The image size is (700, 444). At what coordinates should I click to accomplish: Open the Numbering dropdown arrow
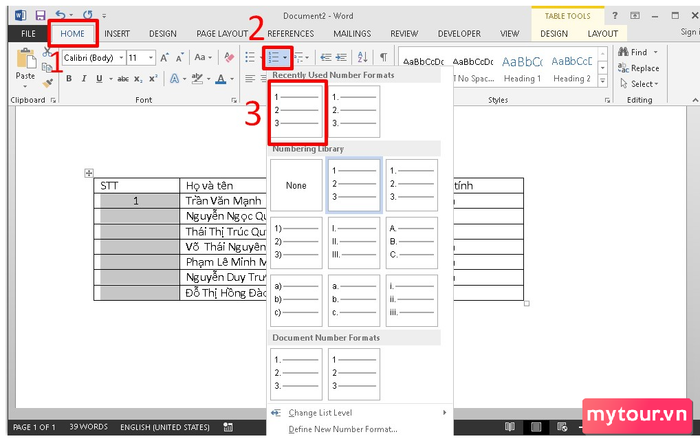285,58
